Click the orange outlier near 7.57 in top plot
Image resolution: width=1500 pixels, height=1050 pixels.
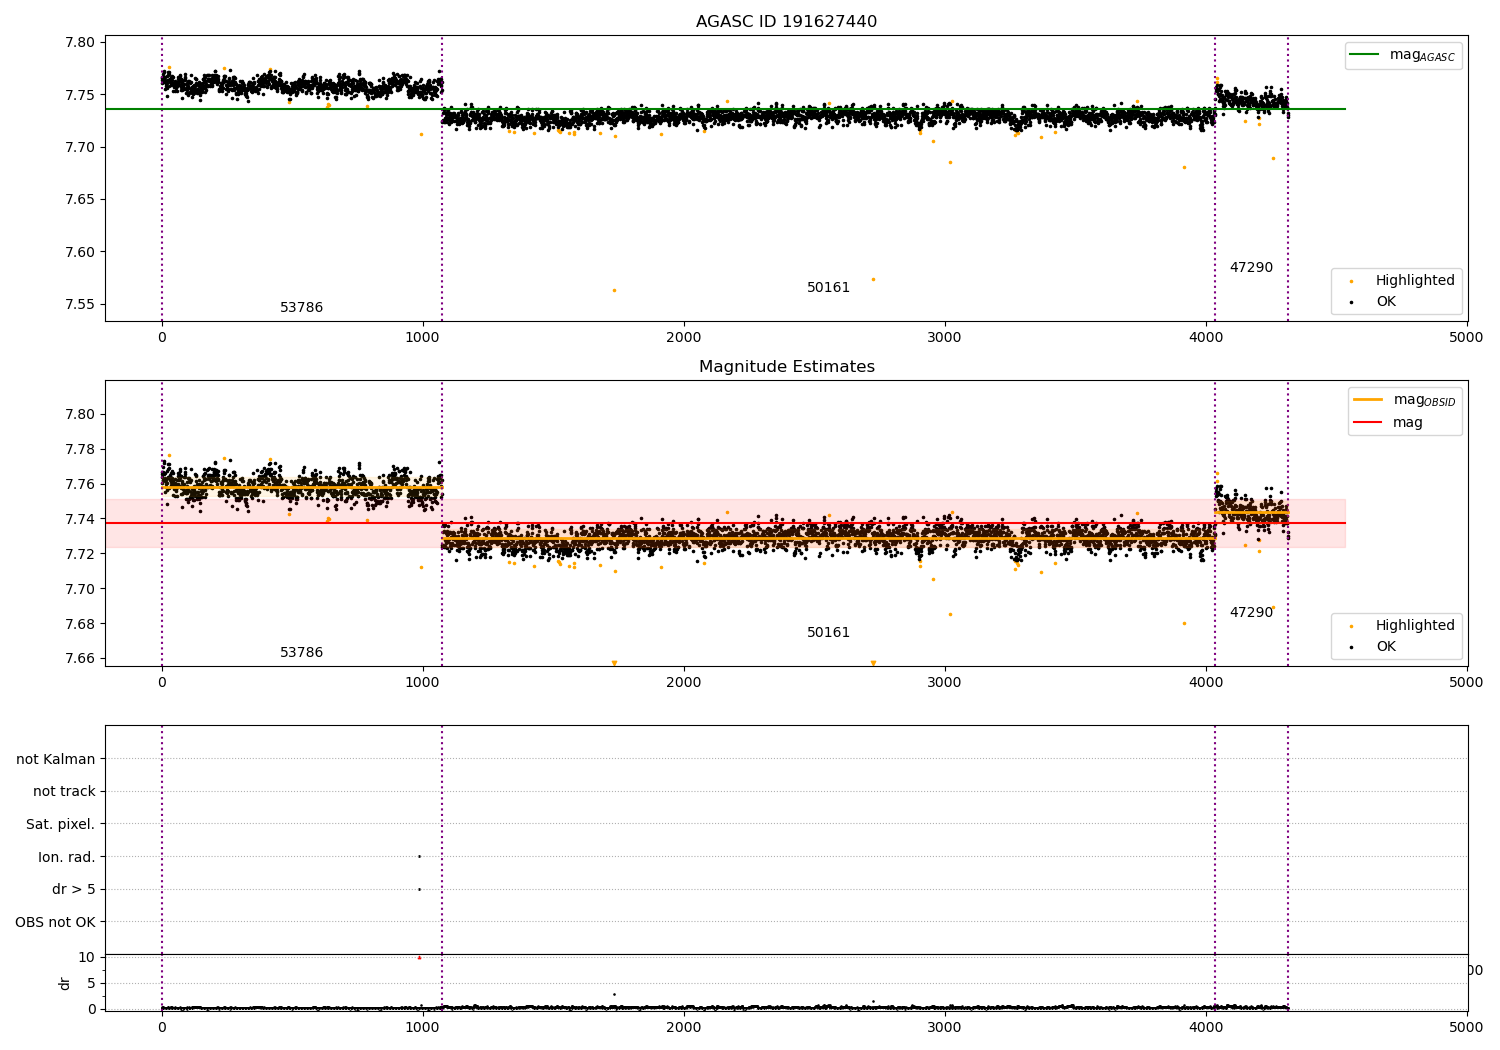pos(873,279)
